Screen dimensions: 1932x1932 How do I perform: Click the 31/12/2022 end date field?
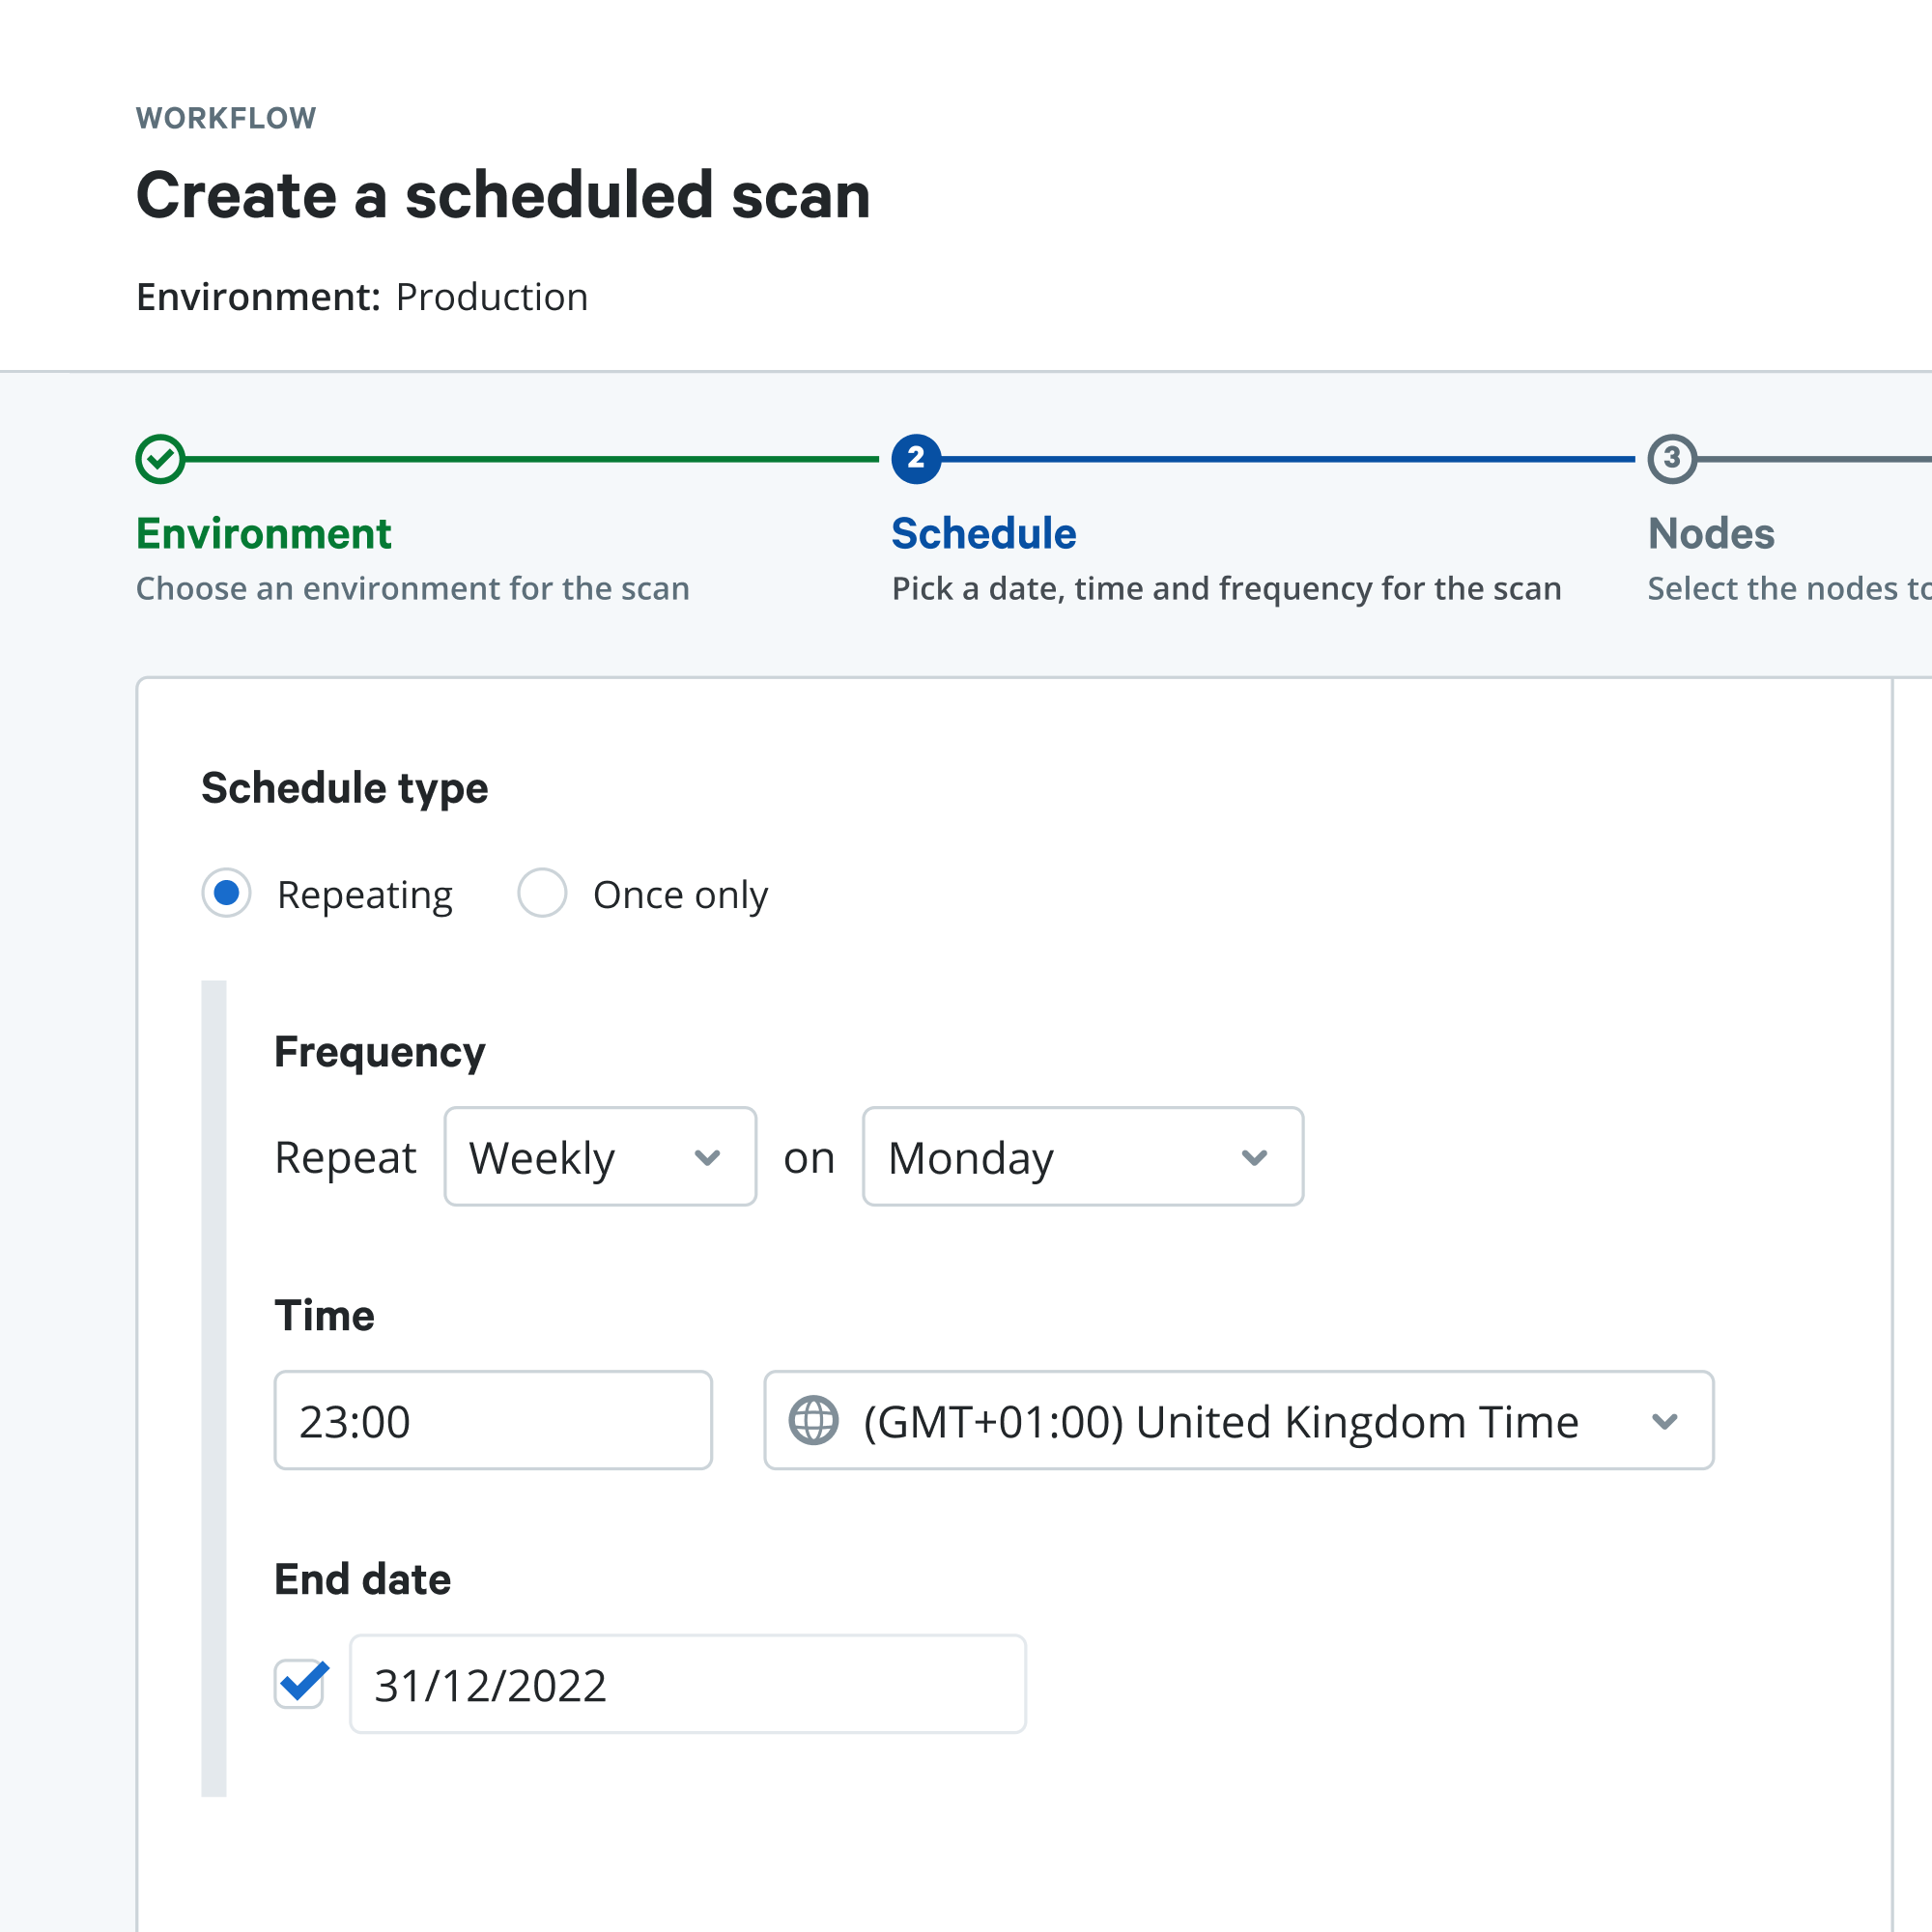(x=687, y=1684)
